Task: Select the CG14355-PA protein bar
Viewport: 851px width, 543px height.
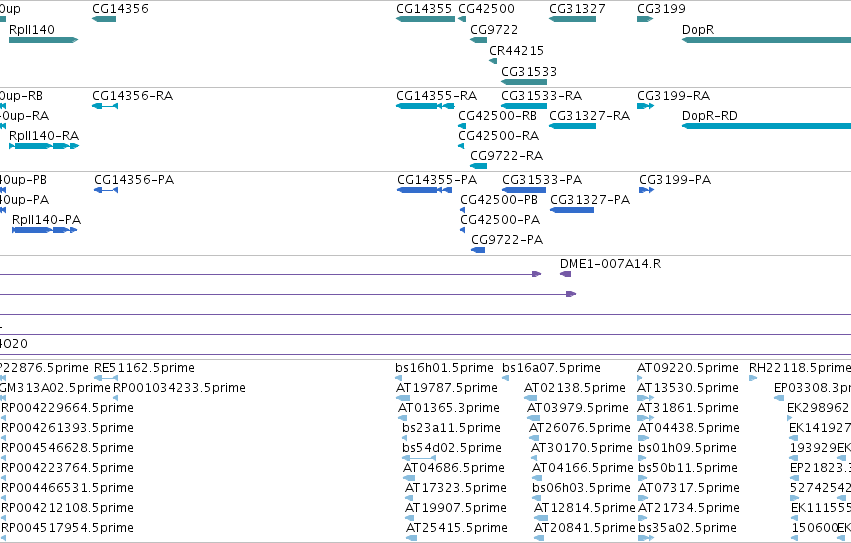Action: [x=424, y=190]
